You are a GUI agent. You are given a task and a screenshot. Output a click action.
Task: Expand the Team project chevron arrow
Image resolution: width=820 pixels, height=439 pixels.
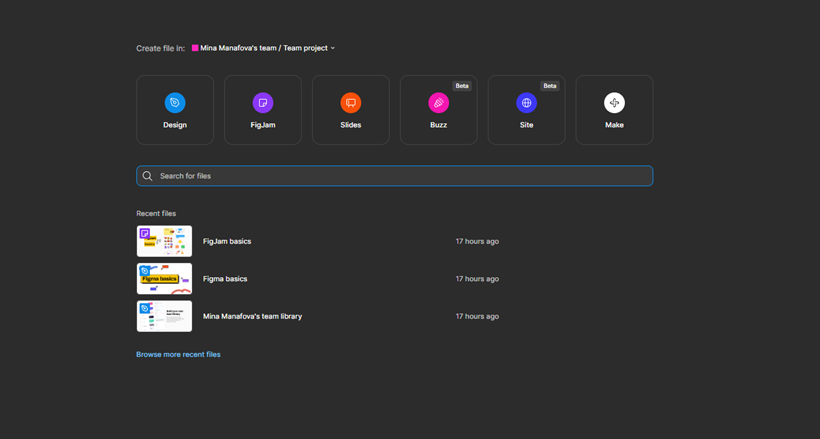333,48
